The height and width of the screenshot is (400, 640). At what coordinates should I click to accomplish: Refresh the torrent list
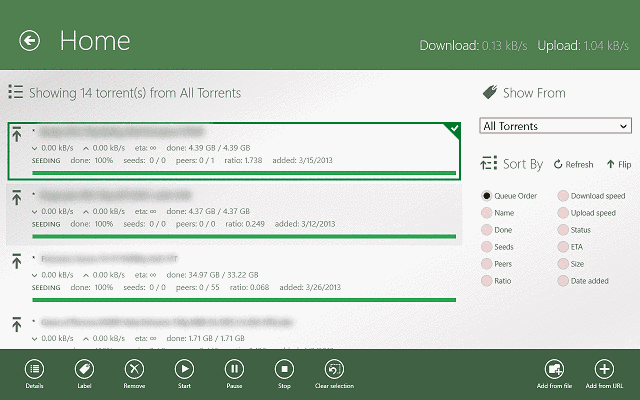[573, 164]
